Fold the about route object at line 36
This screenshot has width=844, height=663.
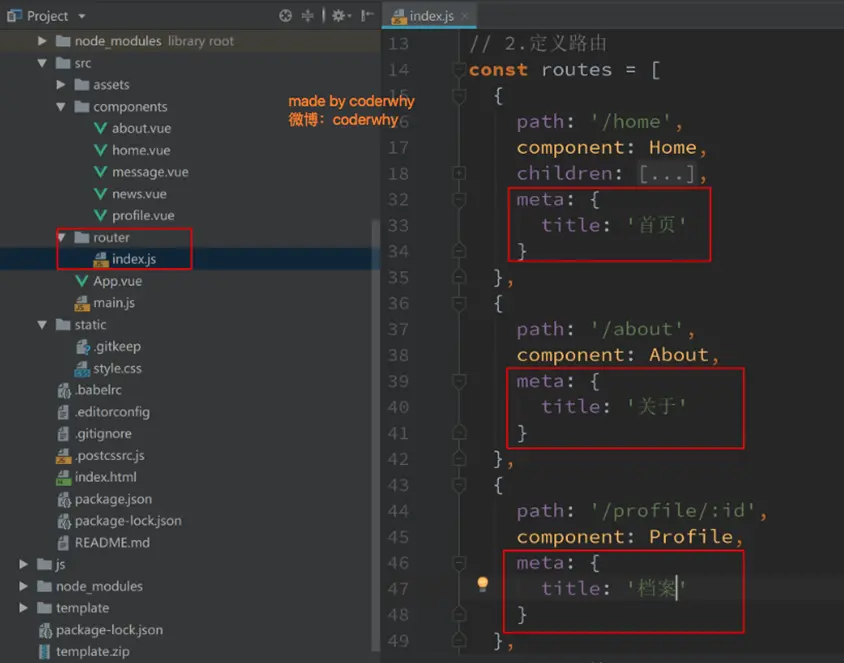coord(459,304)
